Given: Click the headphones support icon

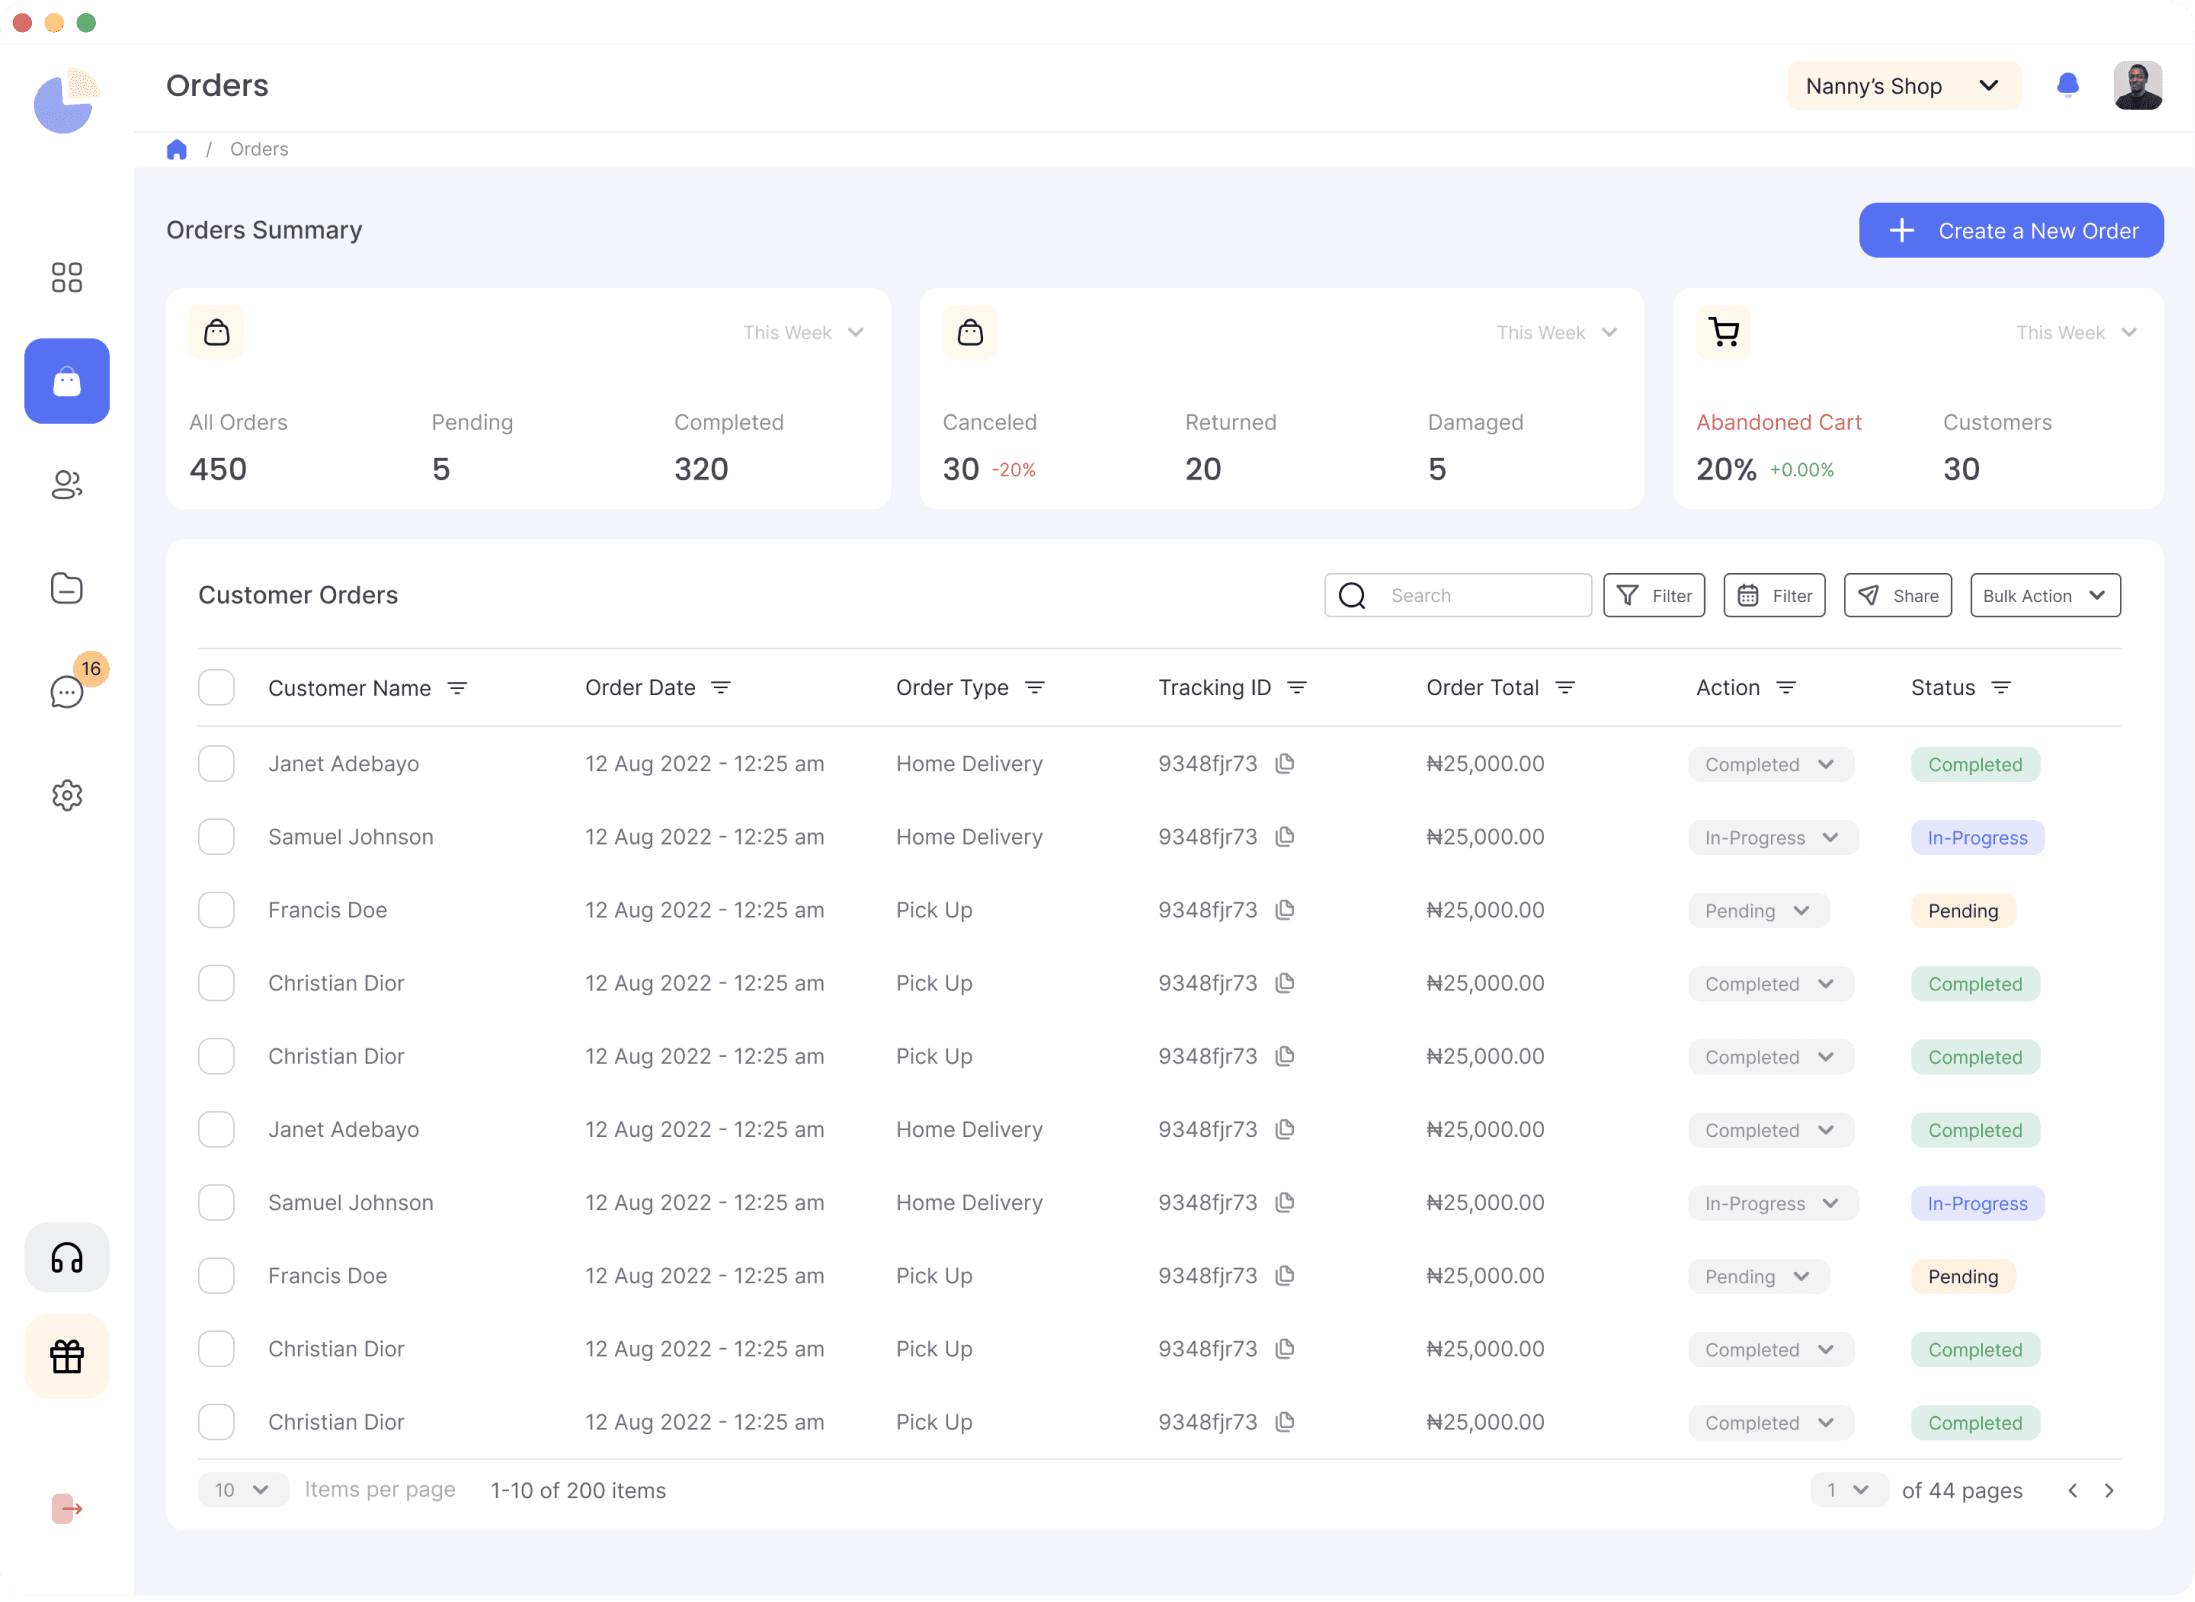Looking at the screenshot, I should tap(67, 1257).
